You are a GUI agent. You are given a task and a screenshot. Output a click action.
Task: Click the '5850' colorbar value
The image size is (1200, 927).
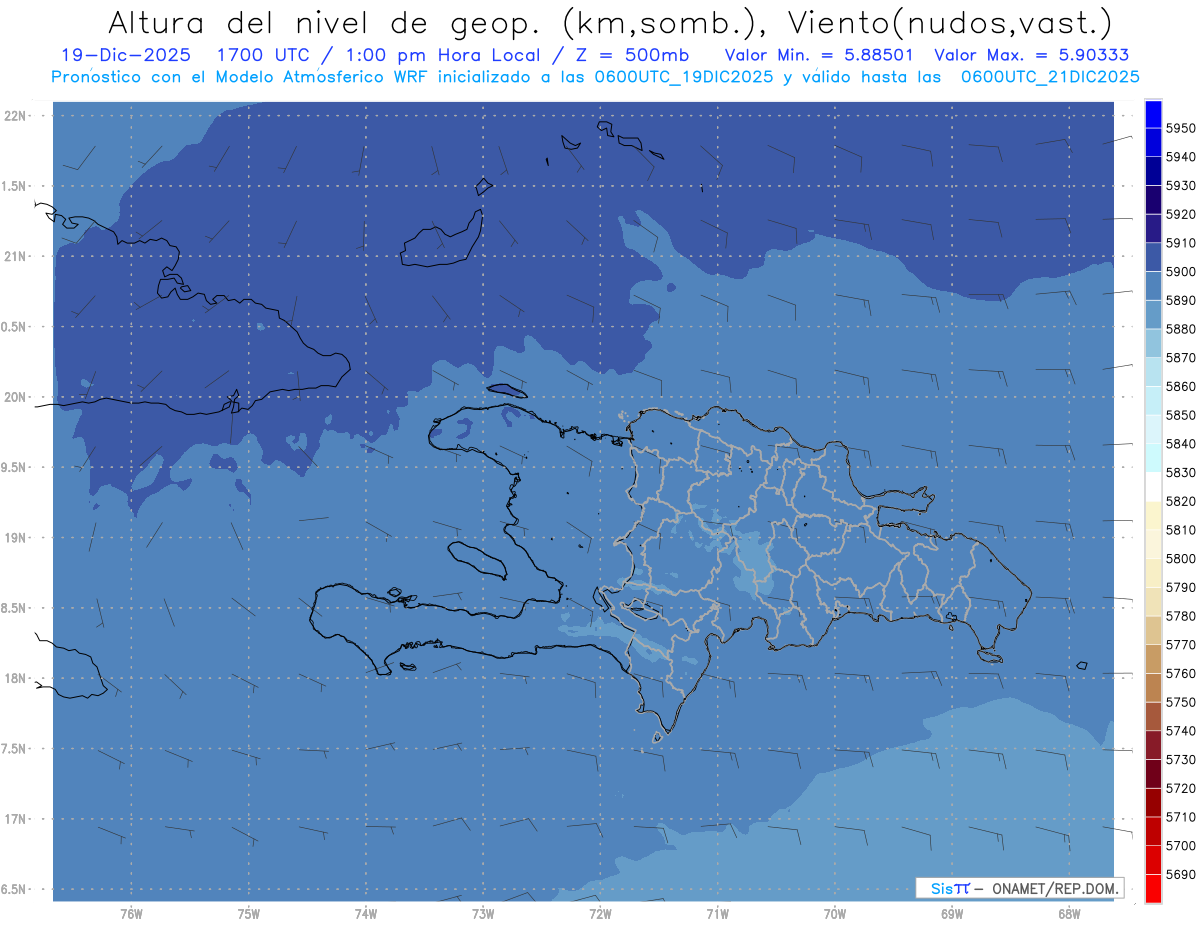click(x=1180, y=415)
